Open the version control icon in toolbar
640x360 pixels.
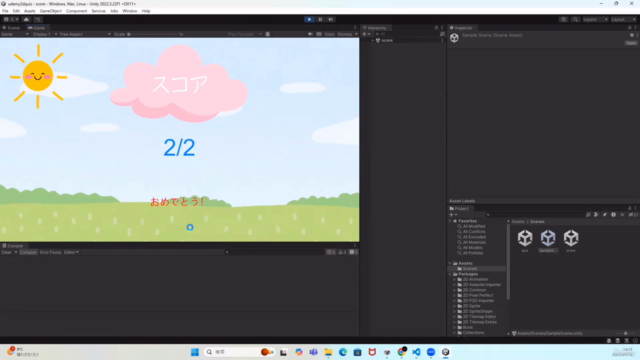pos(38,19)
